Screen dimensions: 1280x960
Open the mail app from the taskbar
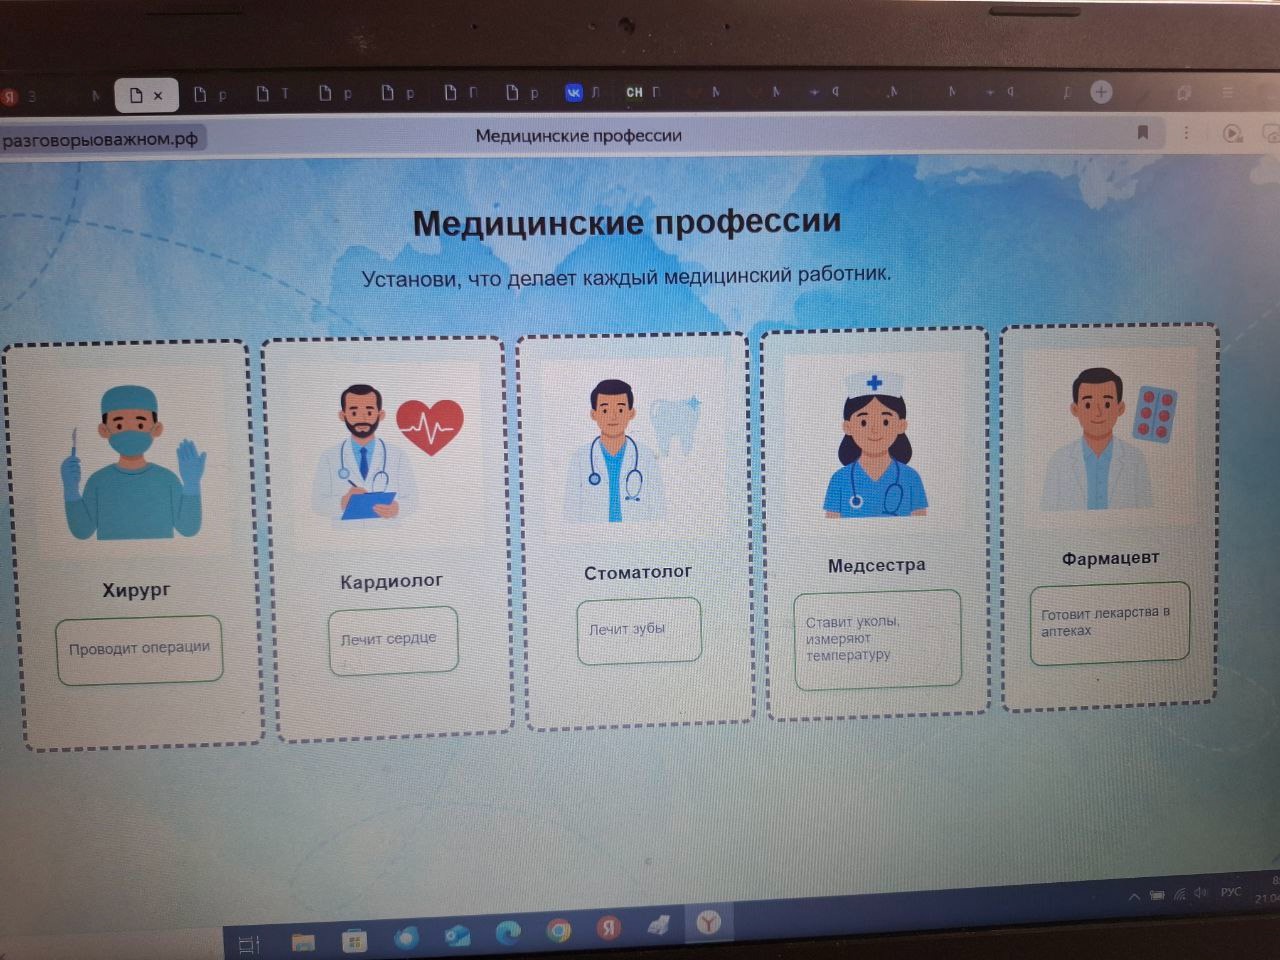point(457,936)
